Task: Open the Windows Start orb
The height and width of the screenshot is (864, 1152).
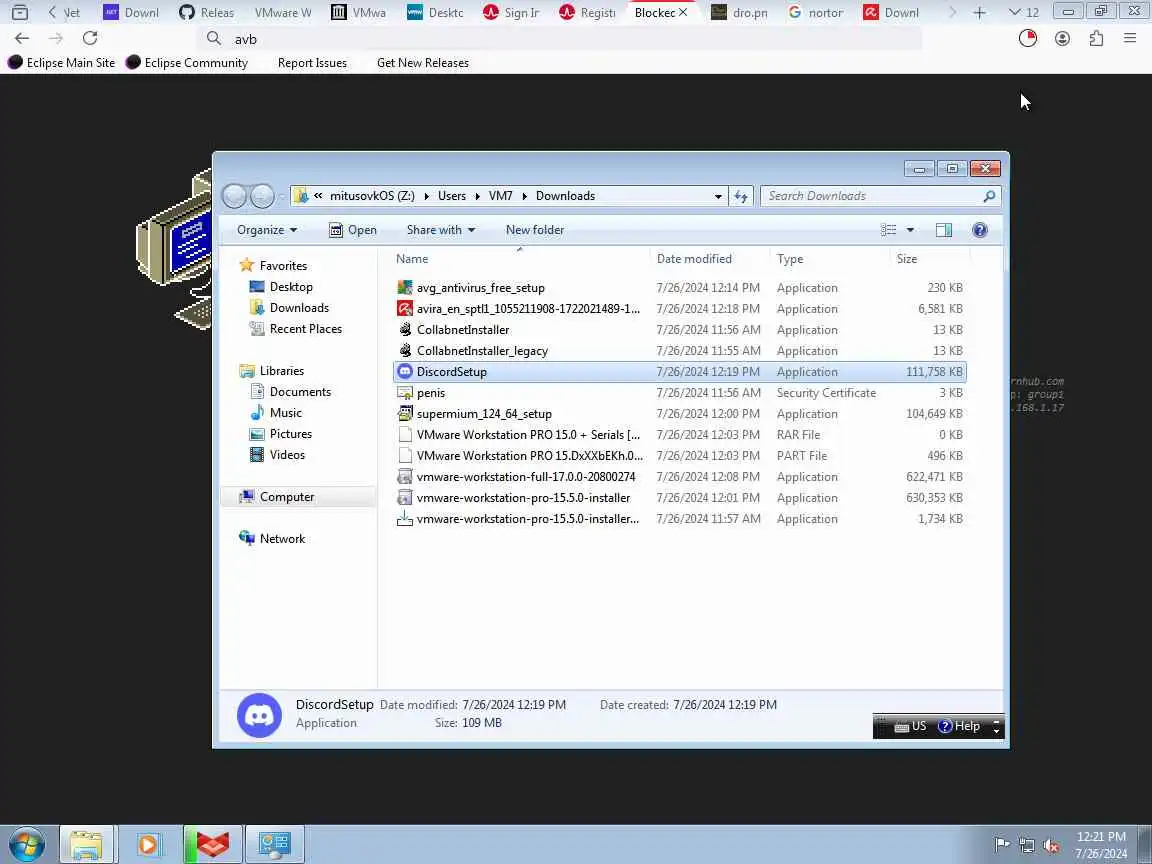Action: (26, 845)
